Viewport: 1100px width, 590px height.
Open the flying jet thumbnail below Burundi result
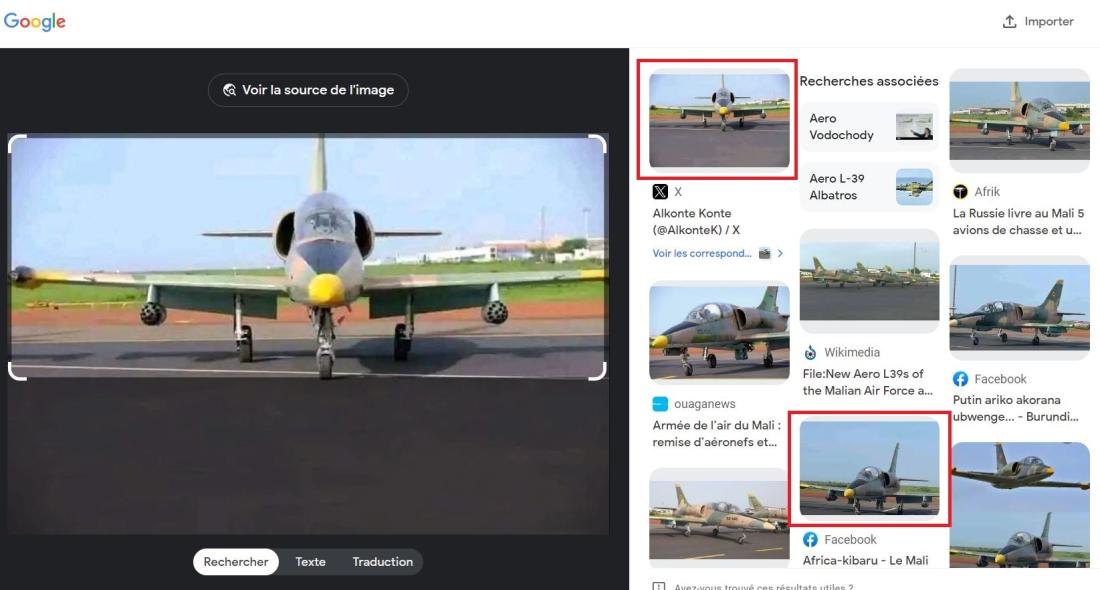pos(1019,505)
